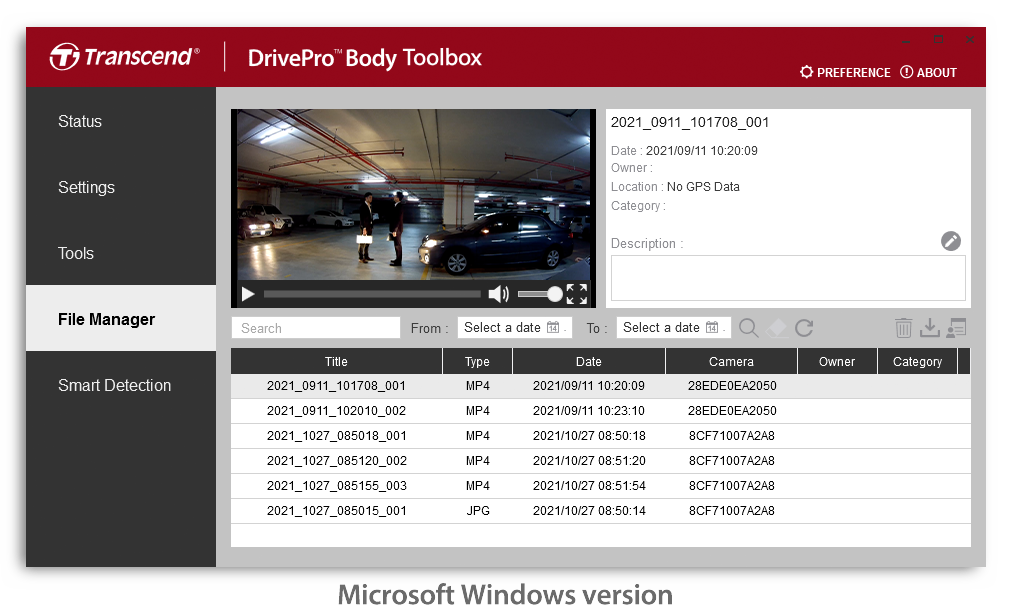The image size is (1012, 615).
Task: Open the To date picker
Action: [673, 328]
